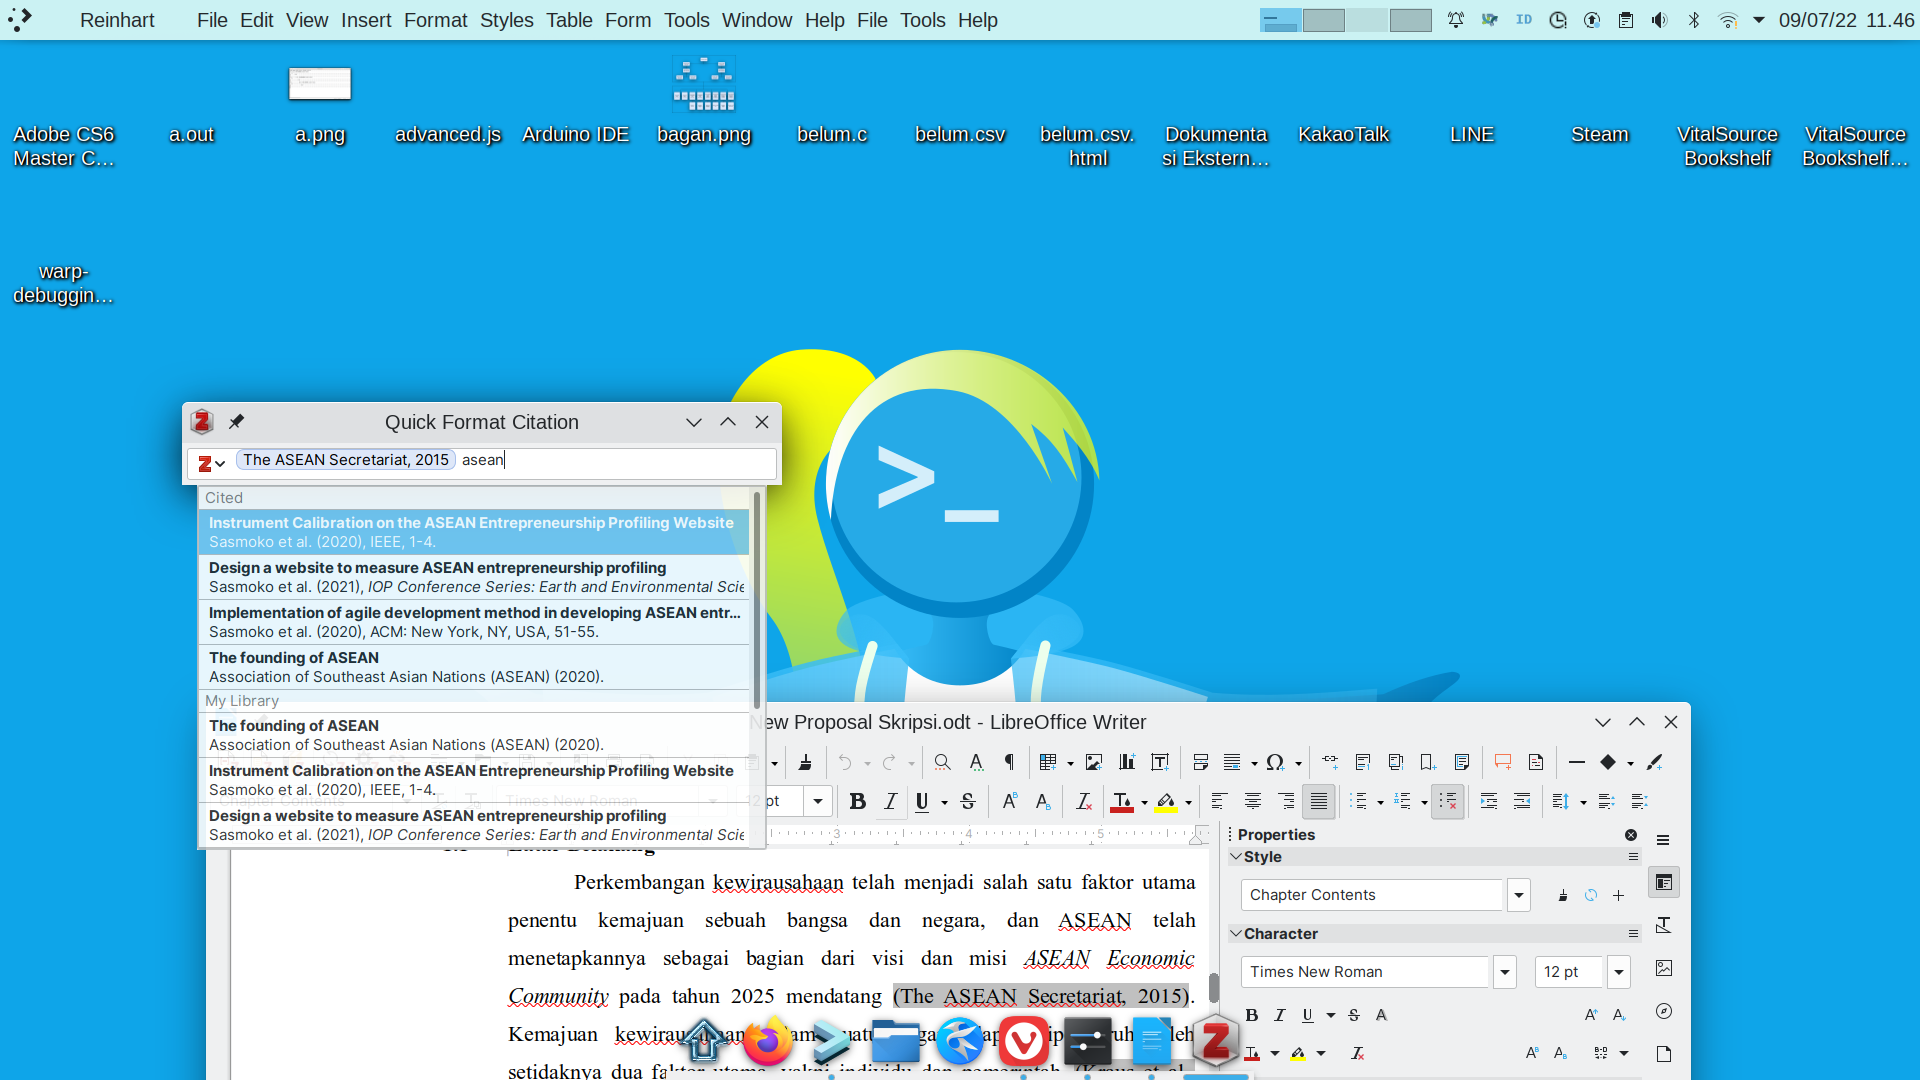This screenshot has width=1920, height=1080.
Task: Open the Chapter Contents style dropdown
Action: 1518,895
